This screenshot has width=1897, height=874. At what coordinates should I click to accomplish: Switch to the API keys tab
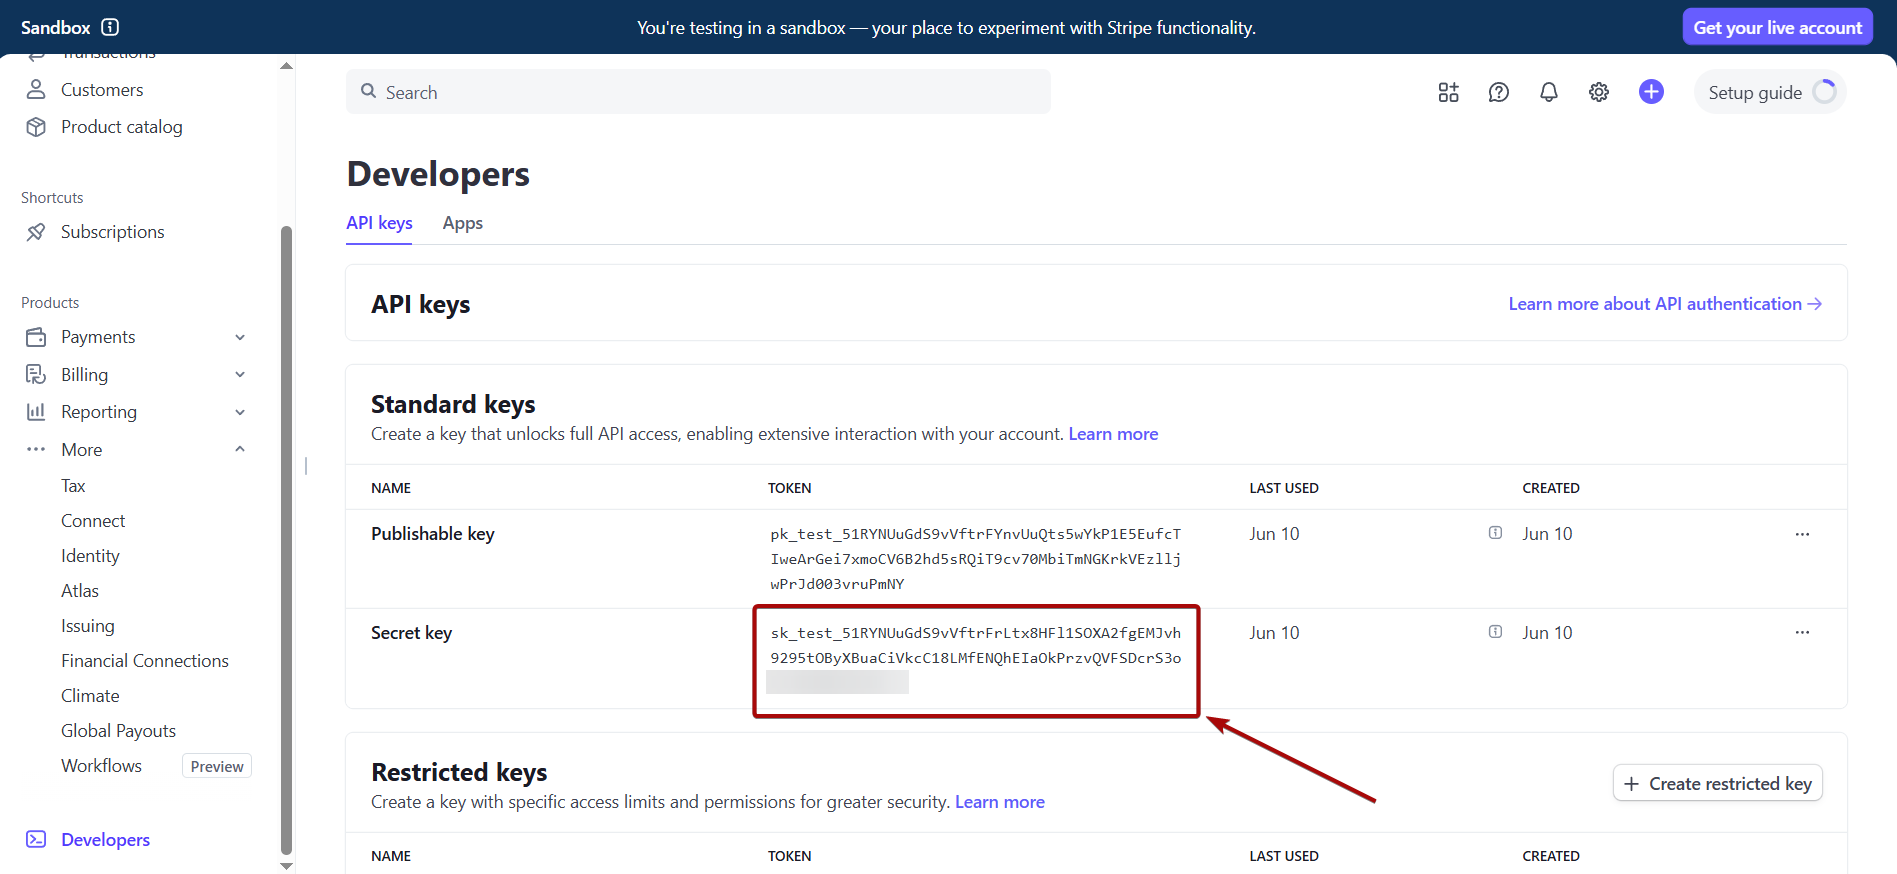point(379,223)
